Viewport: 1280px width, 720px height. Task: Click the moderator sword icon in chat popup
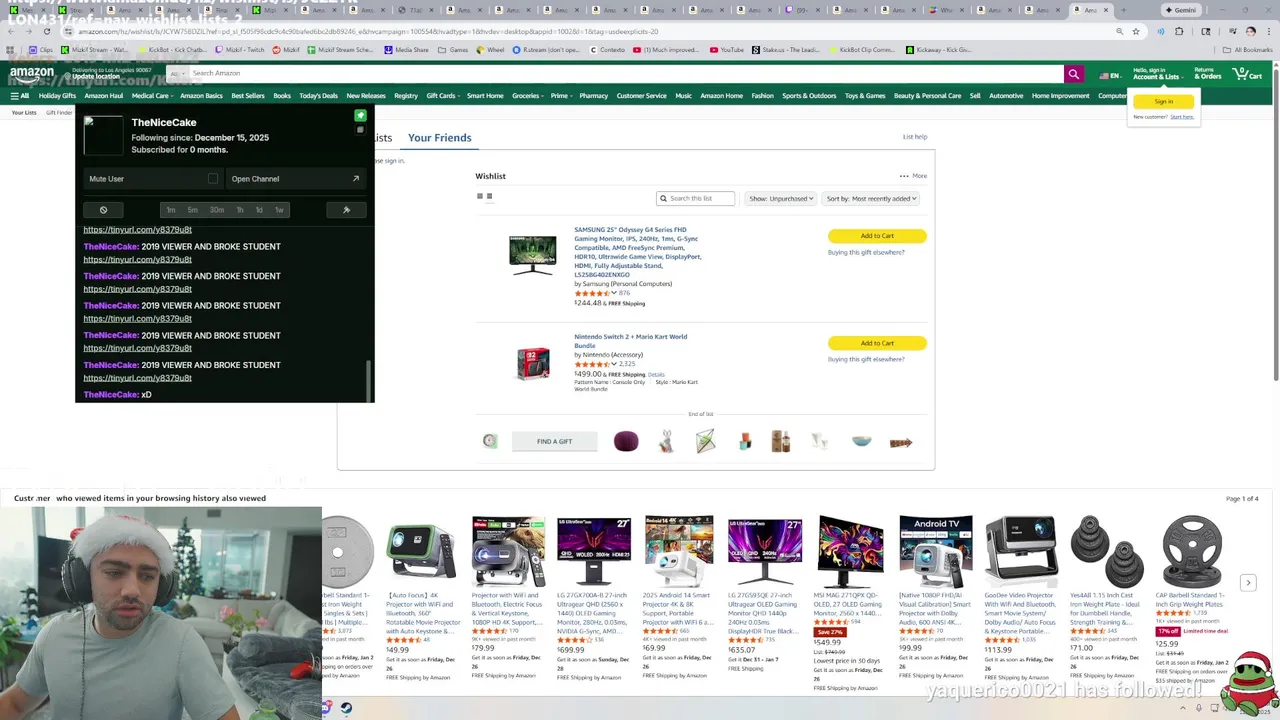346,210
